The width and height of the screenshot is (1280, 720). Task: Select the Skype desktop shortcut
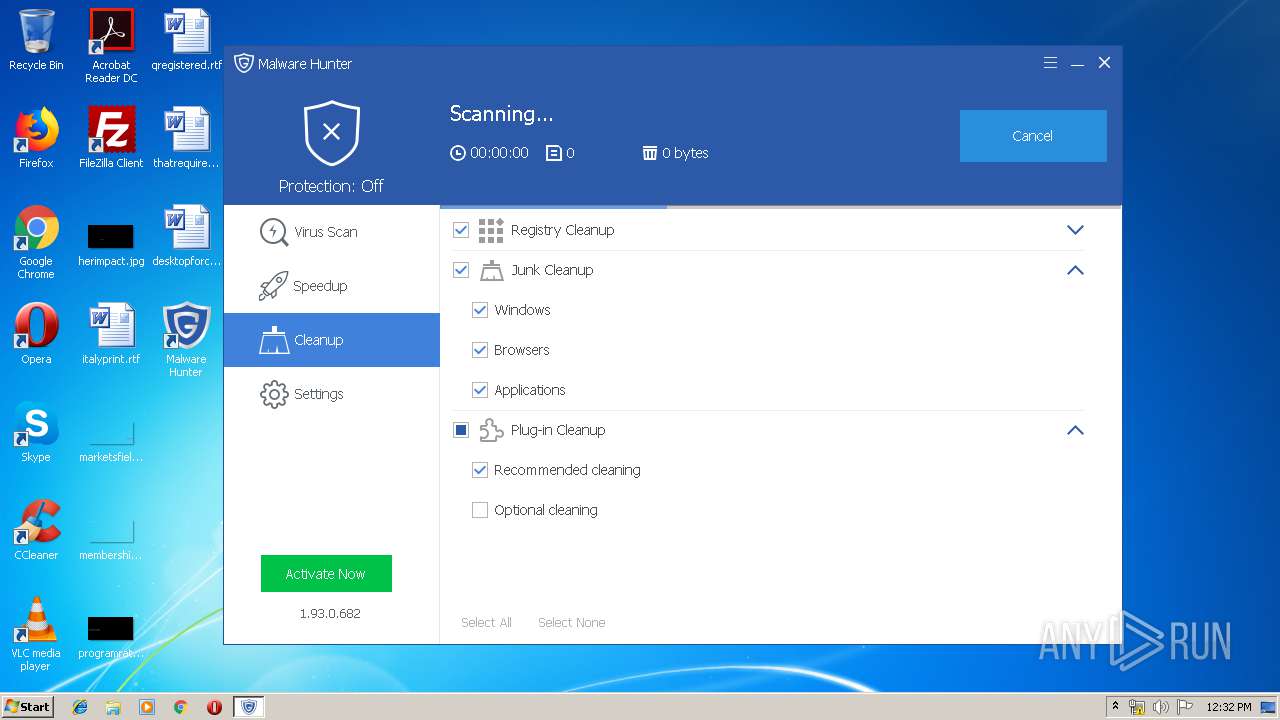tap(36, 432)
